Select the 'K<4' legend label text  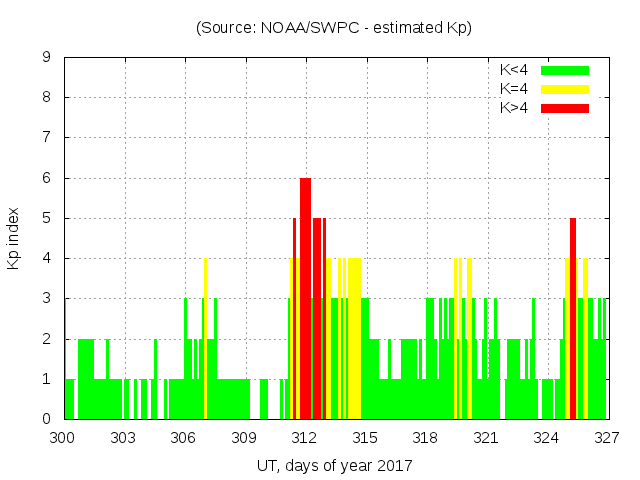point(514,70)
